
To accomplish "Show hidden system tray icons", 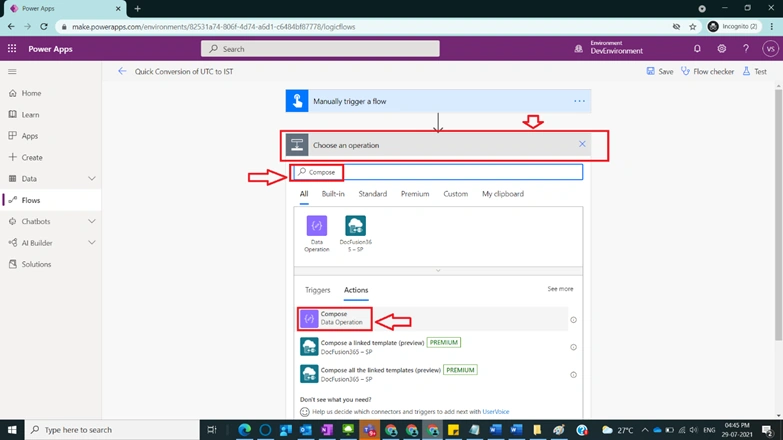I will coord(645,430).
